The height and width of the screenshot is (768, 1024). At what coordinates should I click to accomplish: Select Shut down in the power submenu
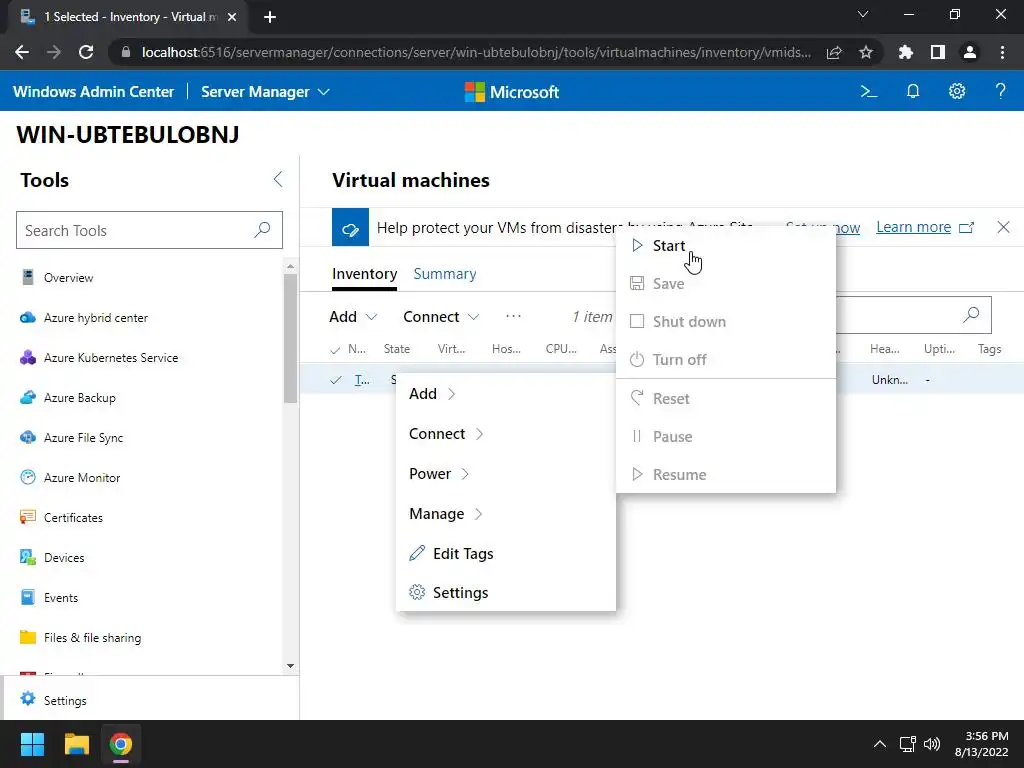726,321
